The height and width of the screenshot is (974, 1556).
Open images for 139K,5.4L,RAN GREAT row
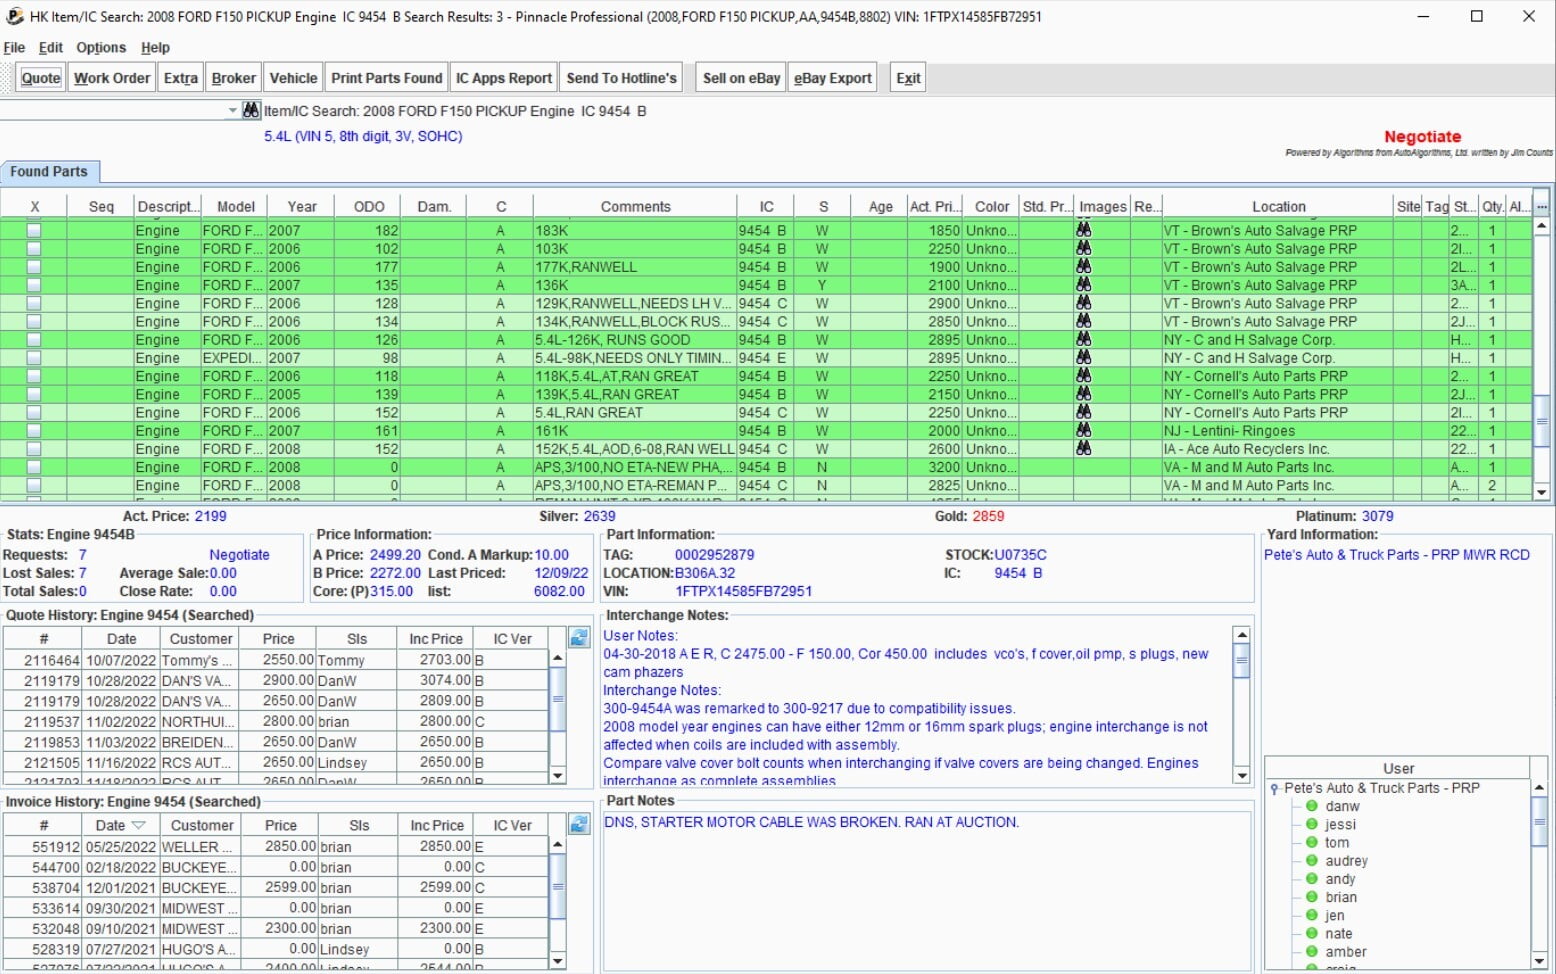[x=1083, y=394]
